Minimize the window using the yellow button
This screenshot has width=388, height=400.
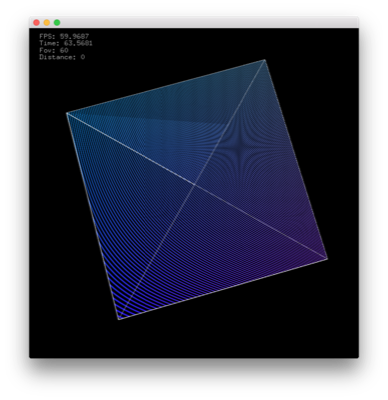click(47, 23)
